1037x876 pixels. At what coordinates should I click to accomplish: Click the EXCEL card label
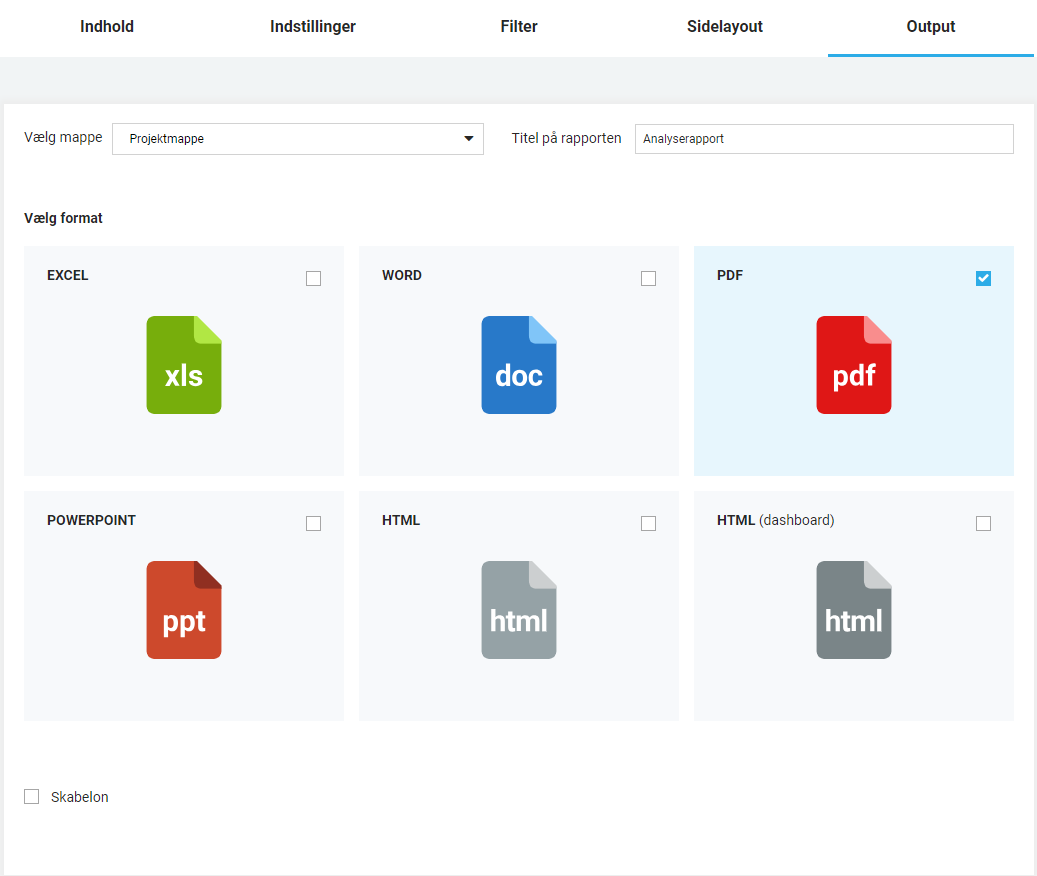pyautogui.click(x=67, y=275)
